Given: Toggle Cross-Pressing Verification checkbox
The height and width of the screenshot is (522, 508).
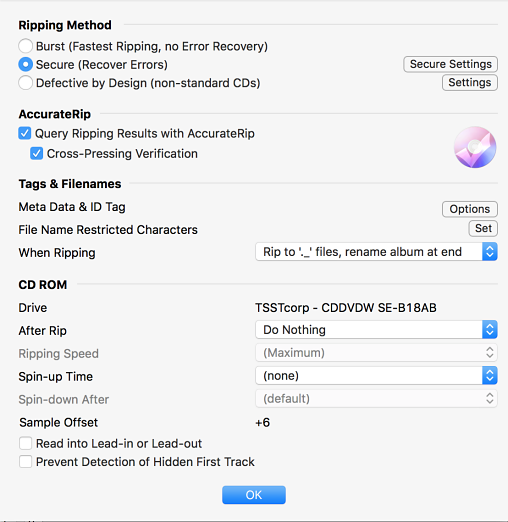Looking at the screenshot, I should (37, 154).
